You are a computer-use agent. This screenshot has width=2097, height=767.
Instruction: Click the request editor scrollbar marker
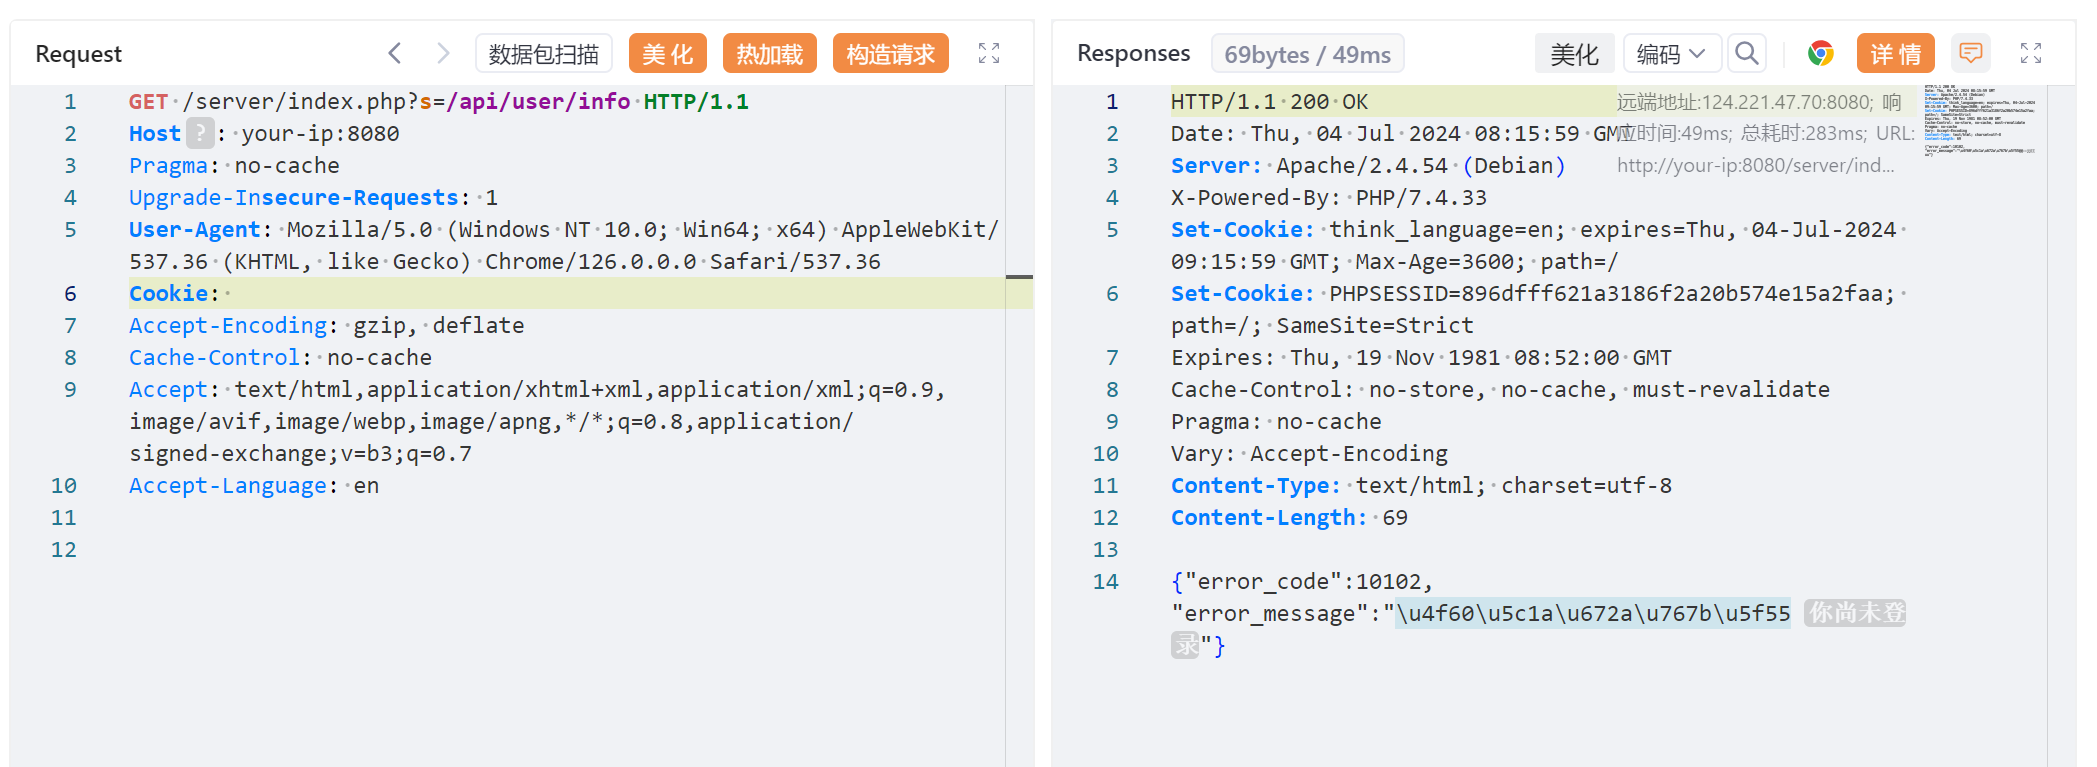pyautogui.click(x=1019, y=277)
